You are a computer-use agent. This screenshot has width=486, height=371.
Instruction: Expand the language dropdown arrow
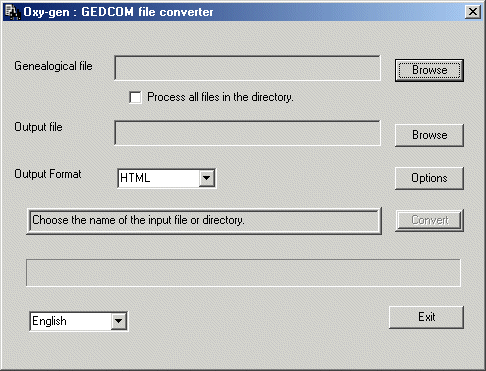(119, 321)
